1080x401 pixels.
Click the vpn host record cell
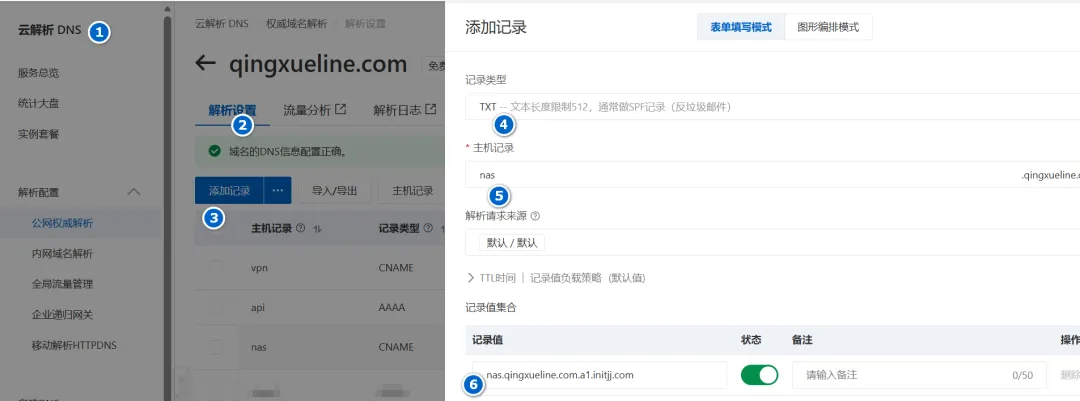(260, 267)
